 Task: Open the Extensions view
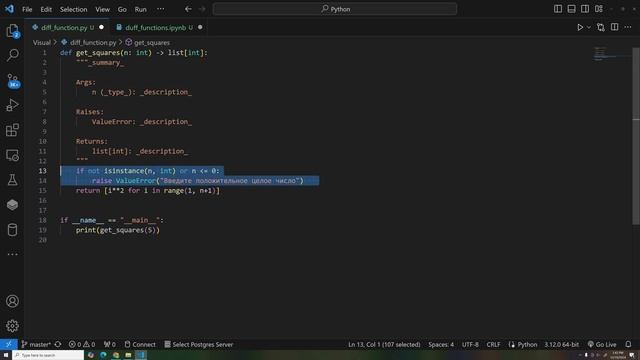click(12, 130)
